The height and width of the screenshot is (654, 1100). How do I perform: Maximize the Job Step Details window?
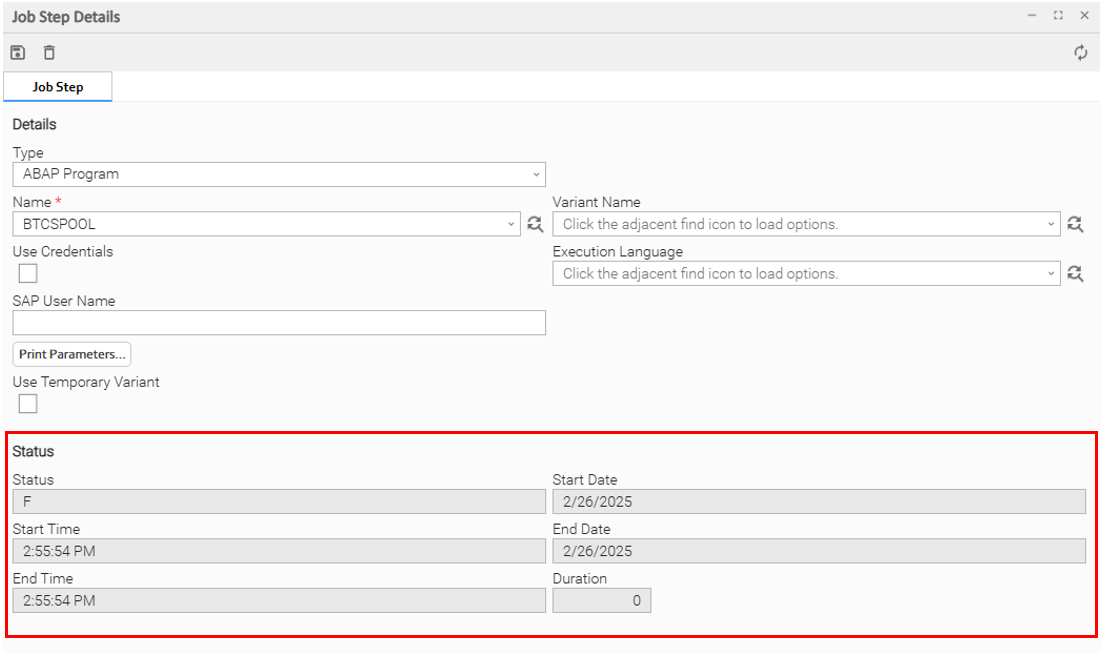point(1058,16)
